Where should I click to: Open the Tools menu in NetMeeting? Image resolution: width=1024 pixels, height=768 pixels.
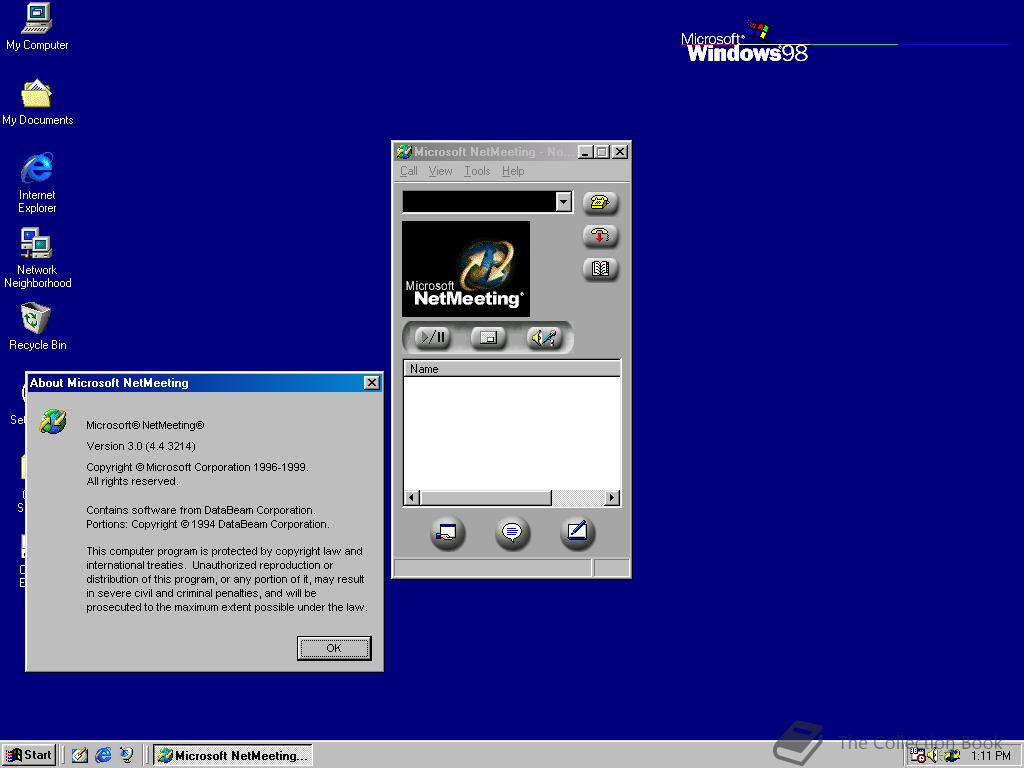click(477, 171)
